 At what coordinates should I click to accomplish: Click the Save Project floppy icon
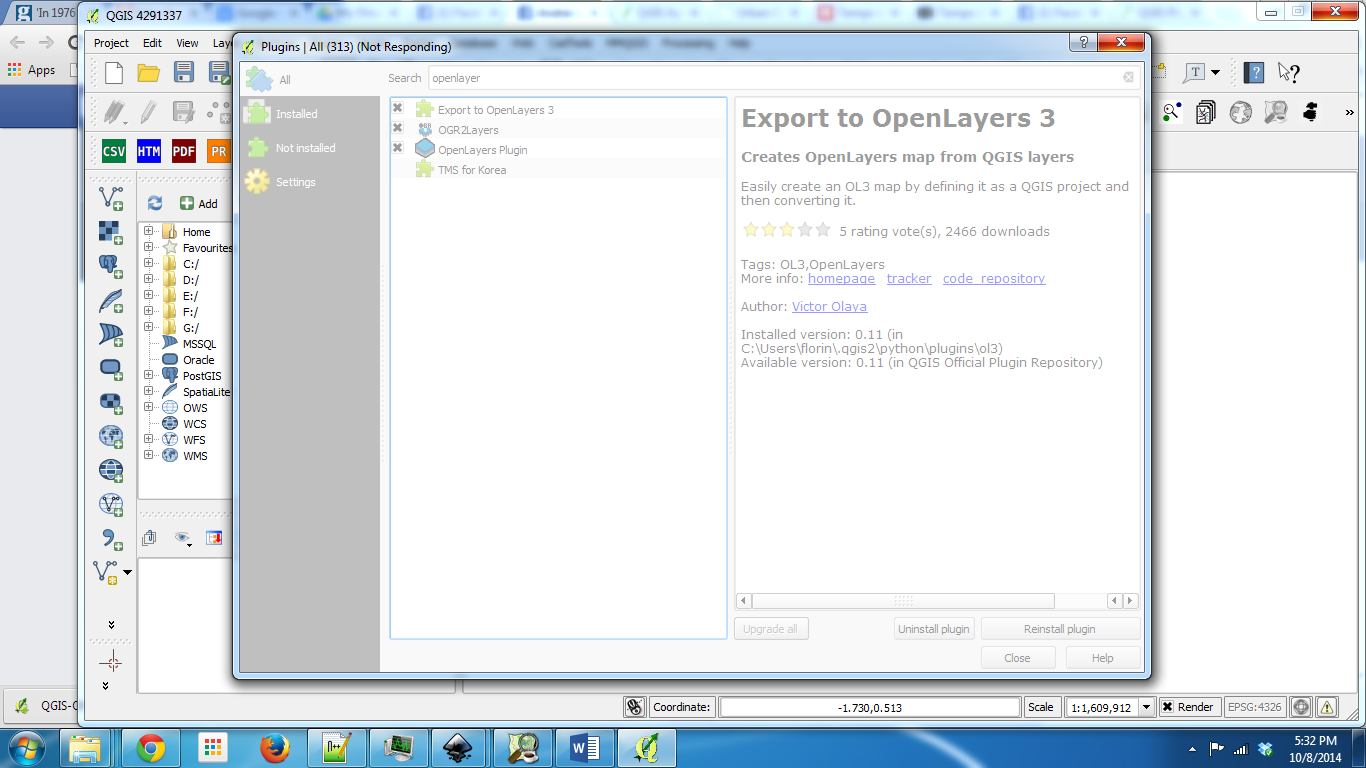184,72
